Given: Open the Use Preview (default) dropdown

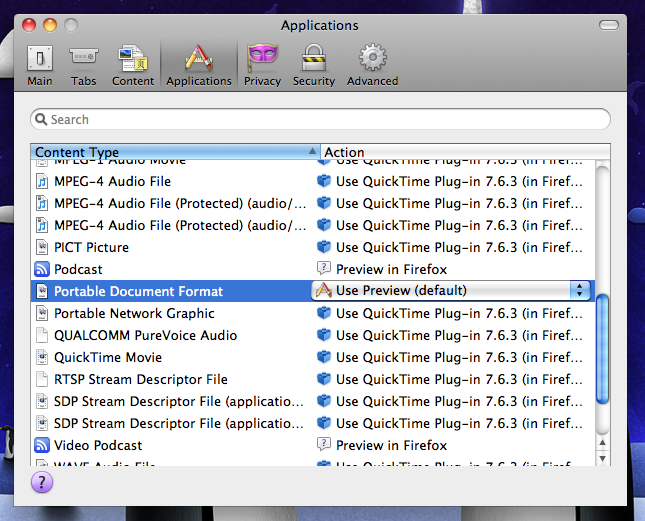Looking at the screenshot, I should (451, 290).
